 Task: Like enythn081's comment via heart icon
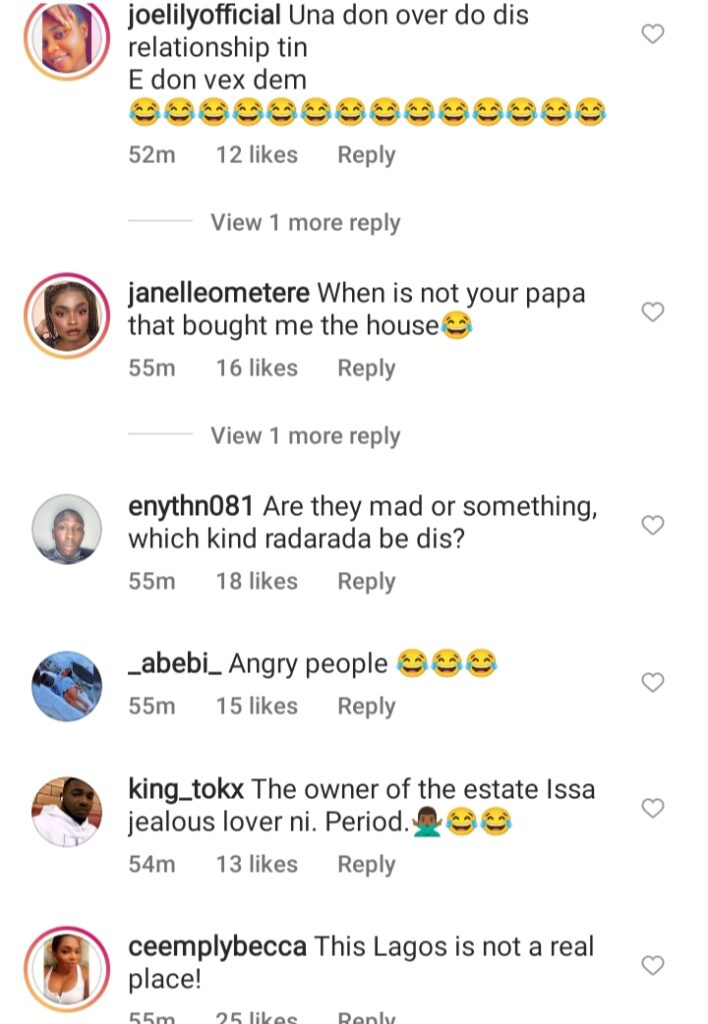(x=652, y=525)
